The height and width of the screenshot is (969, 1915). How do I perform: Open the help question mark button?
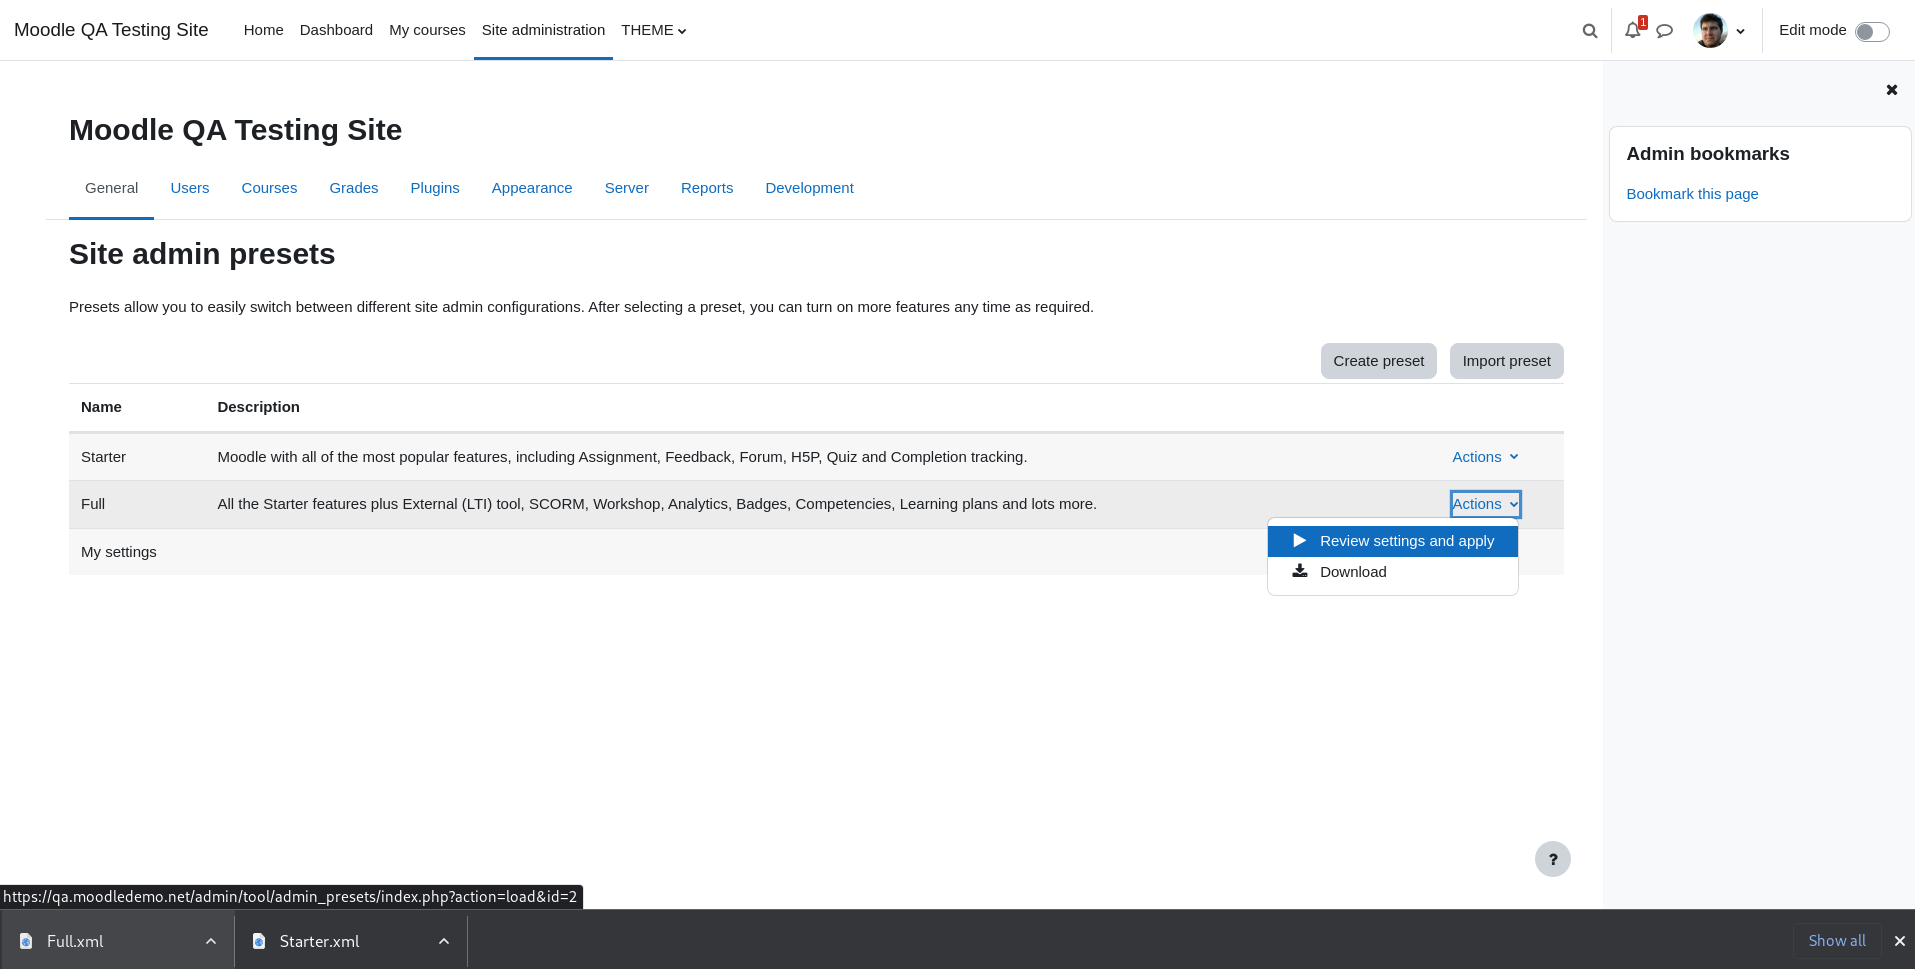pyautogui.click(x=1553, y=859)
